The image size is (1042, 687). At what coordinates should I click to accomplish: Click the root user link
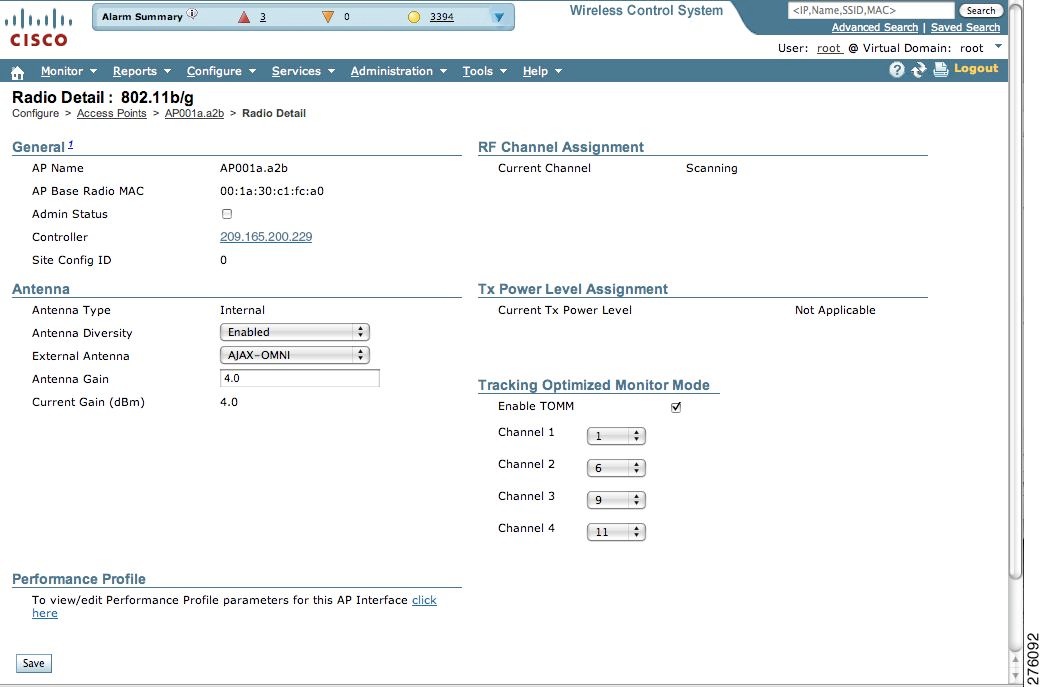click(829, 48)
